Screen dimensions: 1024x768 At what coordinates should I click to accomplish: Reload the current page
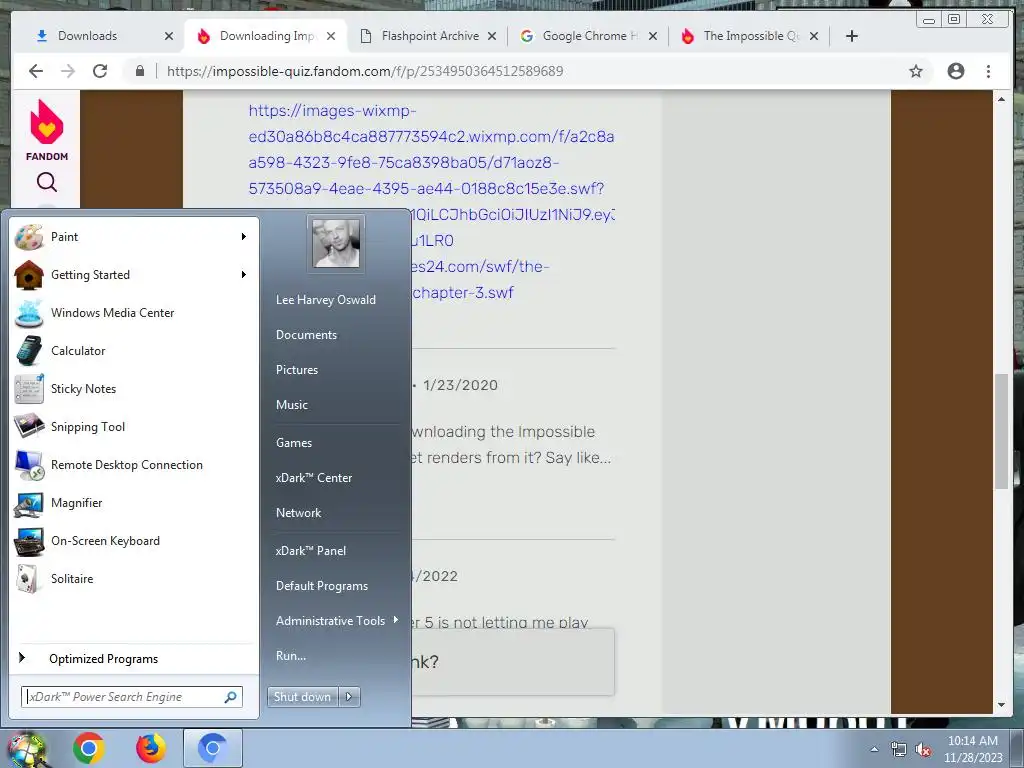point(100,71)
